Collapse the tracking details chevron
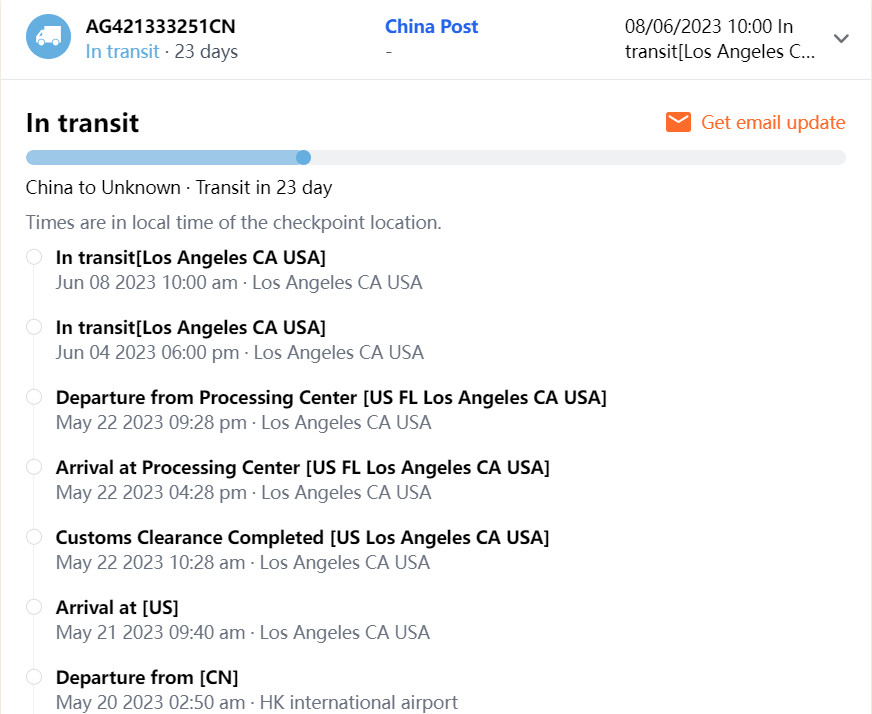This screenshot has width=872, height=714. click(x=841, y=38)
